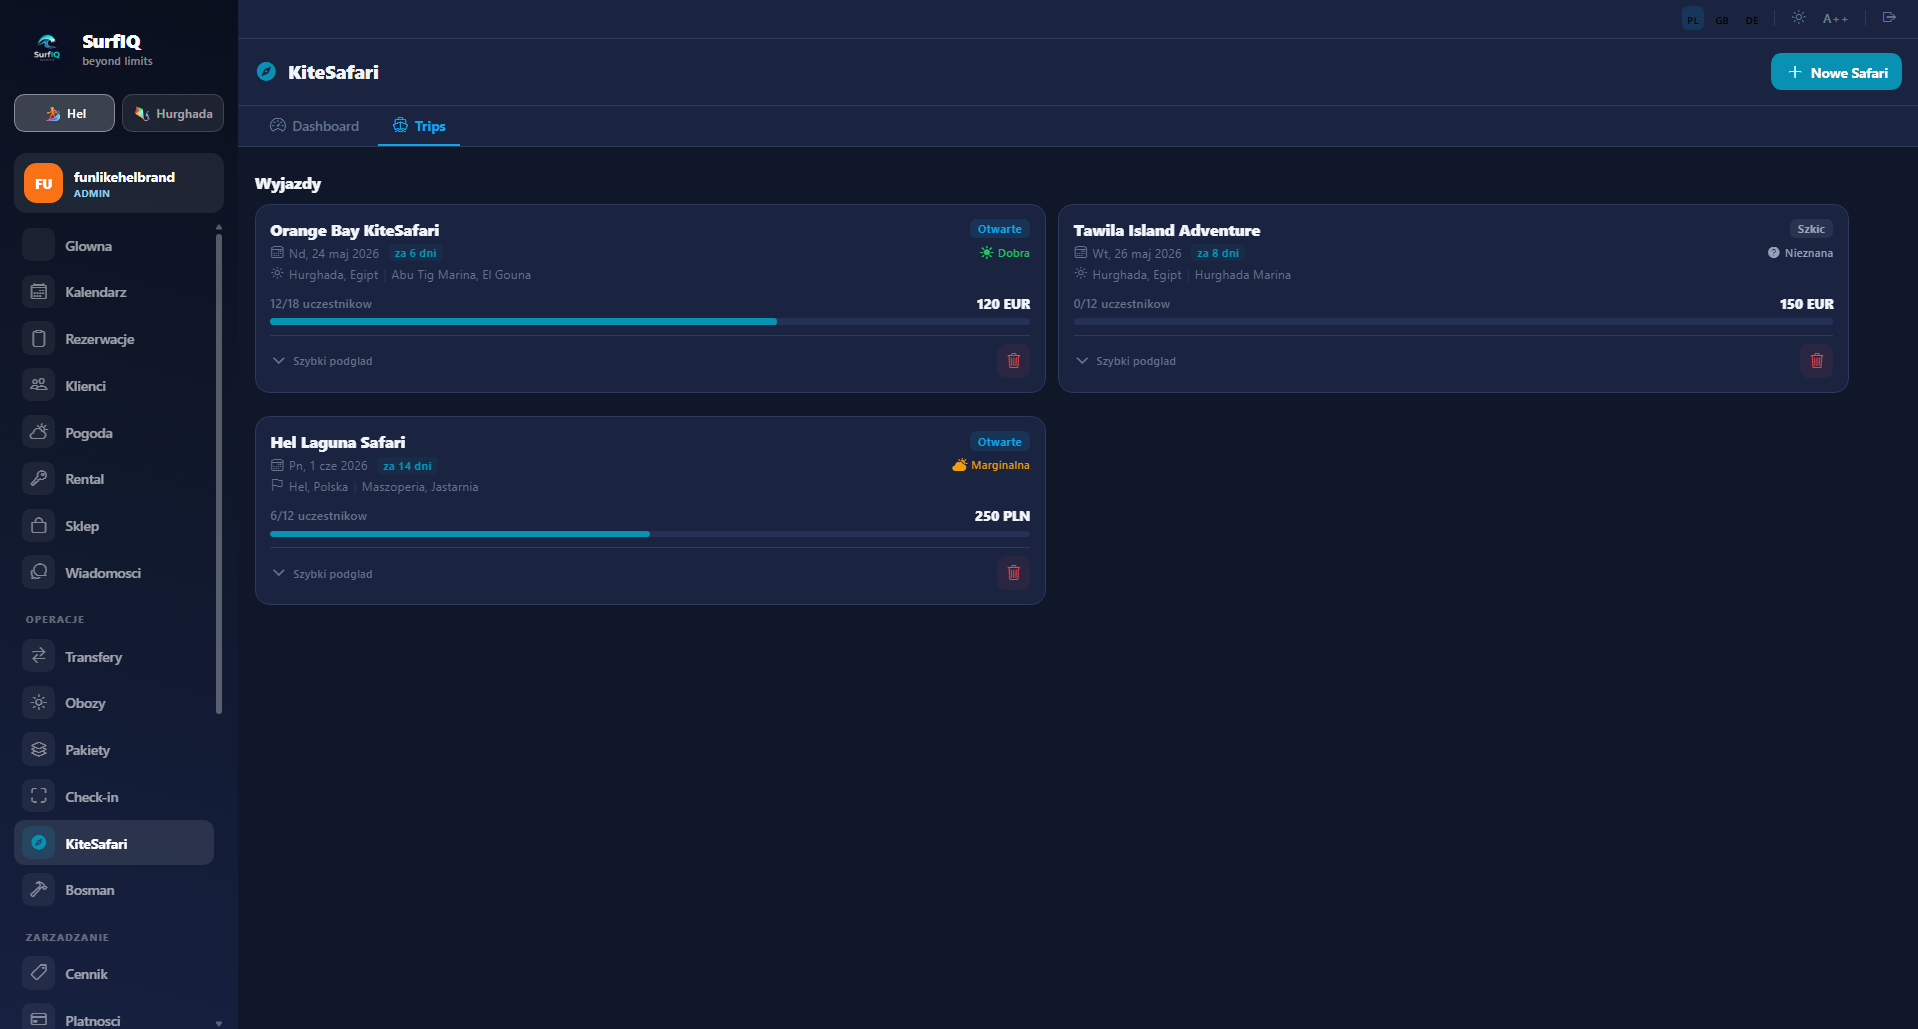Select the Trips tab

pos(419,126)
